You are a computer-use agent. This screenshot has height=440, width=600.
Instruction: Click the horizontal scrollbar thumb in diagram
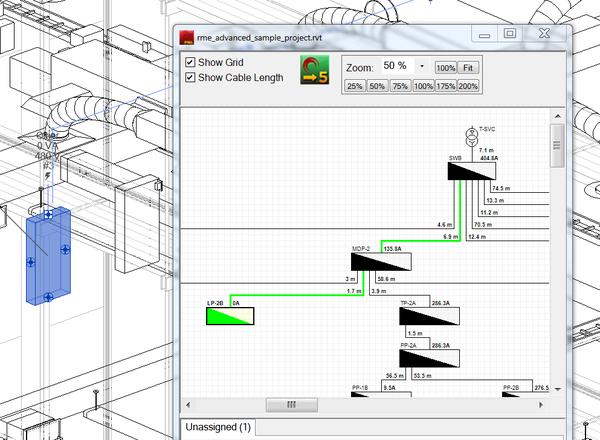292,404
